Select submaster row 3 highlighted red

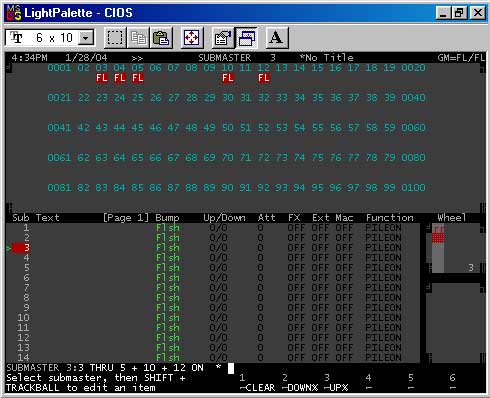click(x=21, y=248)
